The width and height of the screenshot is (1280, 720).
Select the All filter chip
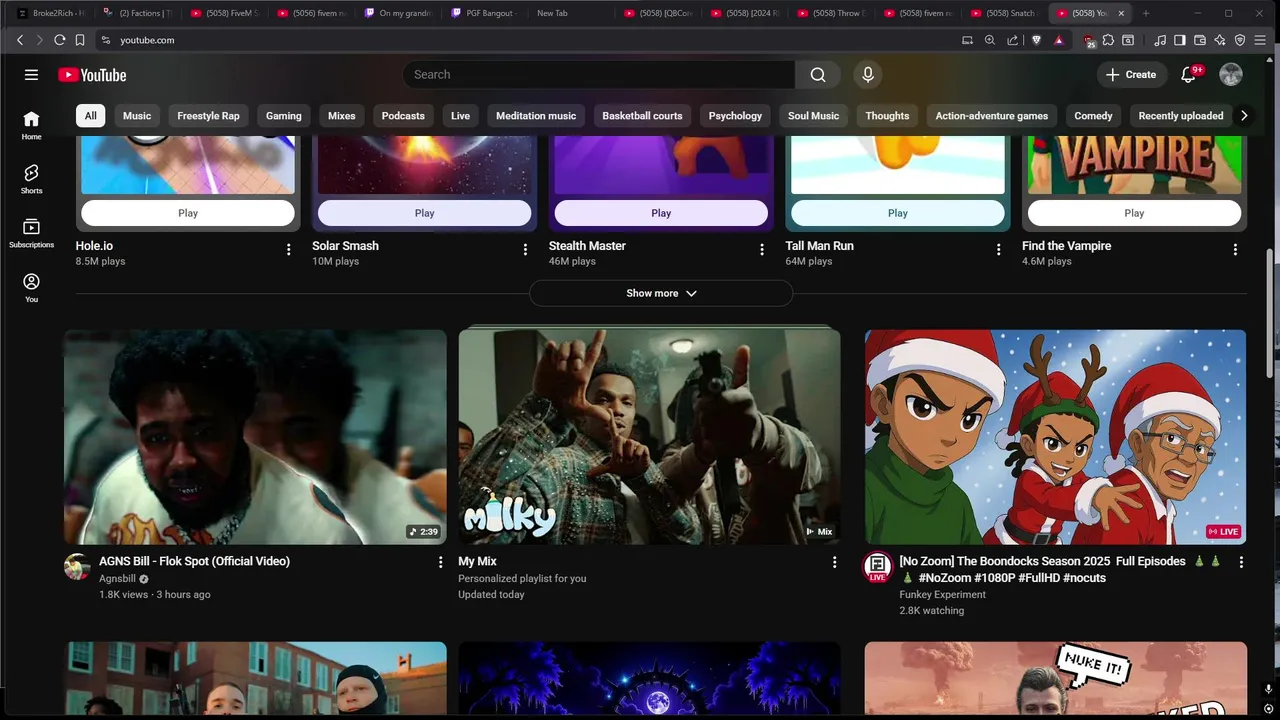click(x=90, y=116)
